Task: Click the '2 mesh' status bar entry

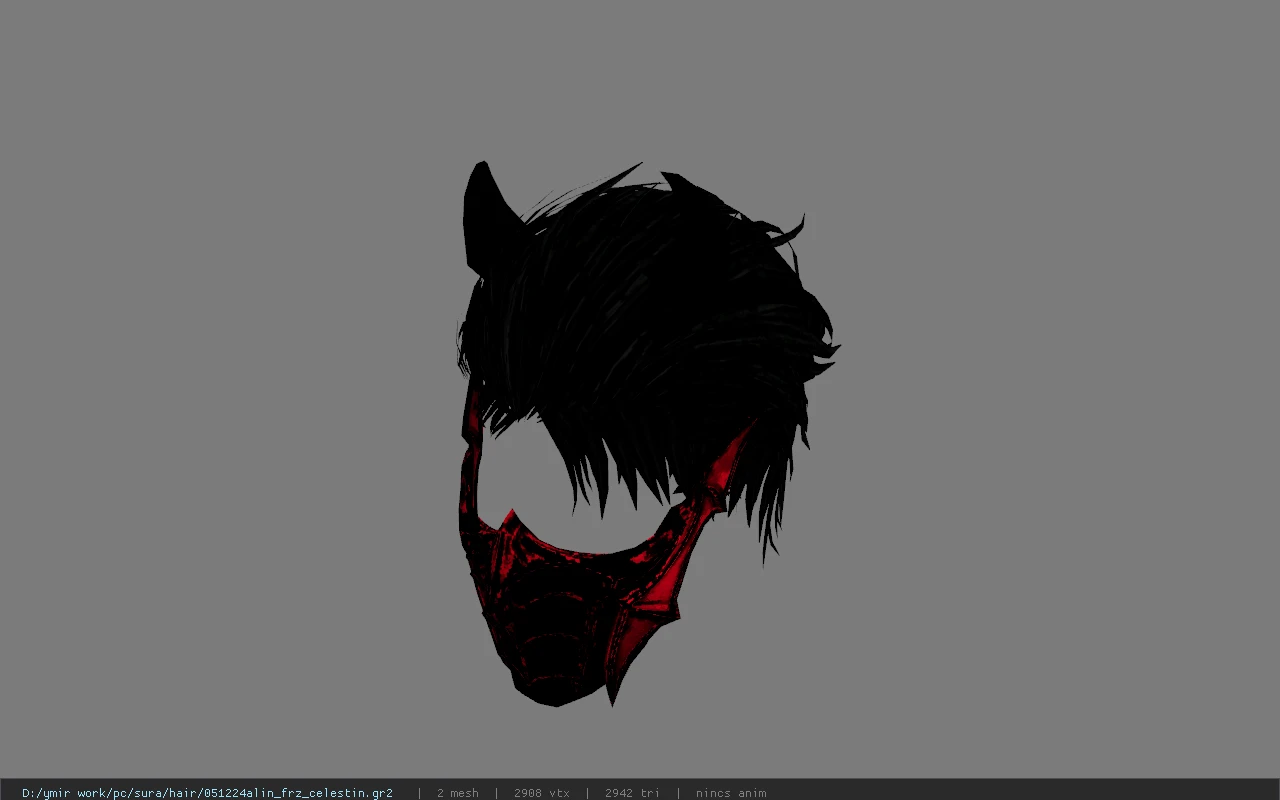Action: tap(458, 793)
